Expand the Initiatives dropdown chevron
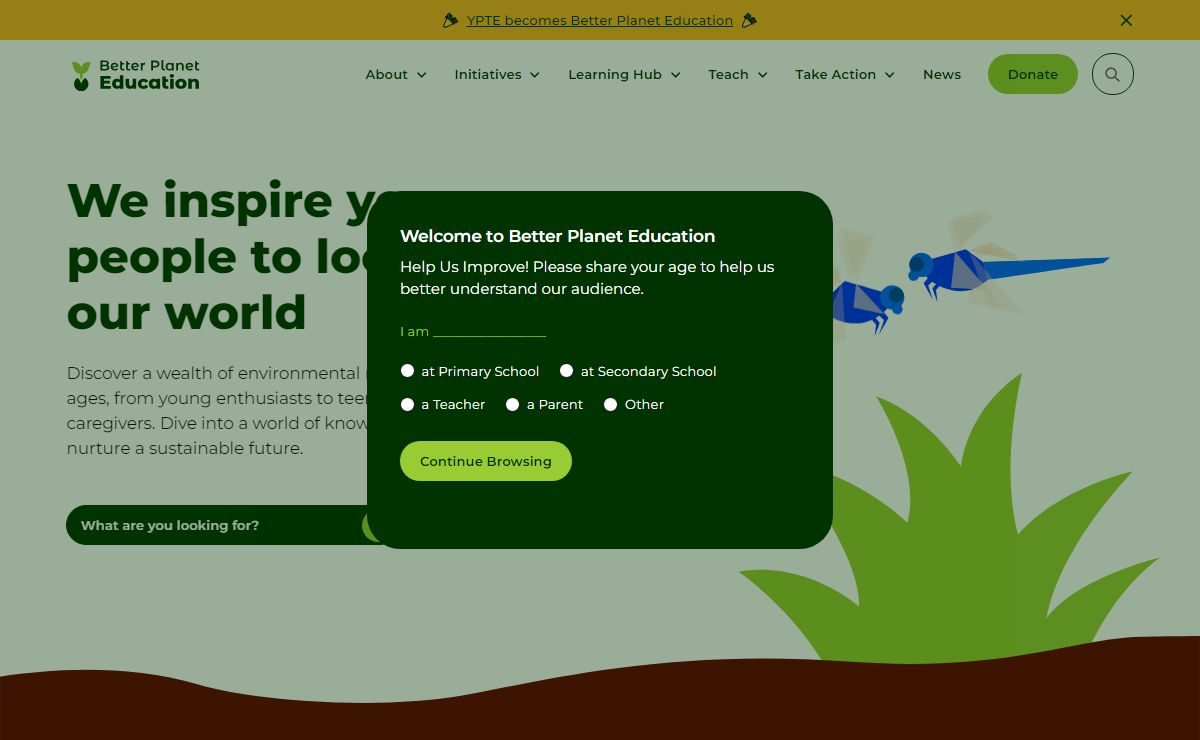This screenshot has height=740, width=1200. click(x=535, y=75)
